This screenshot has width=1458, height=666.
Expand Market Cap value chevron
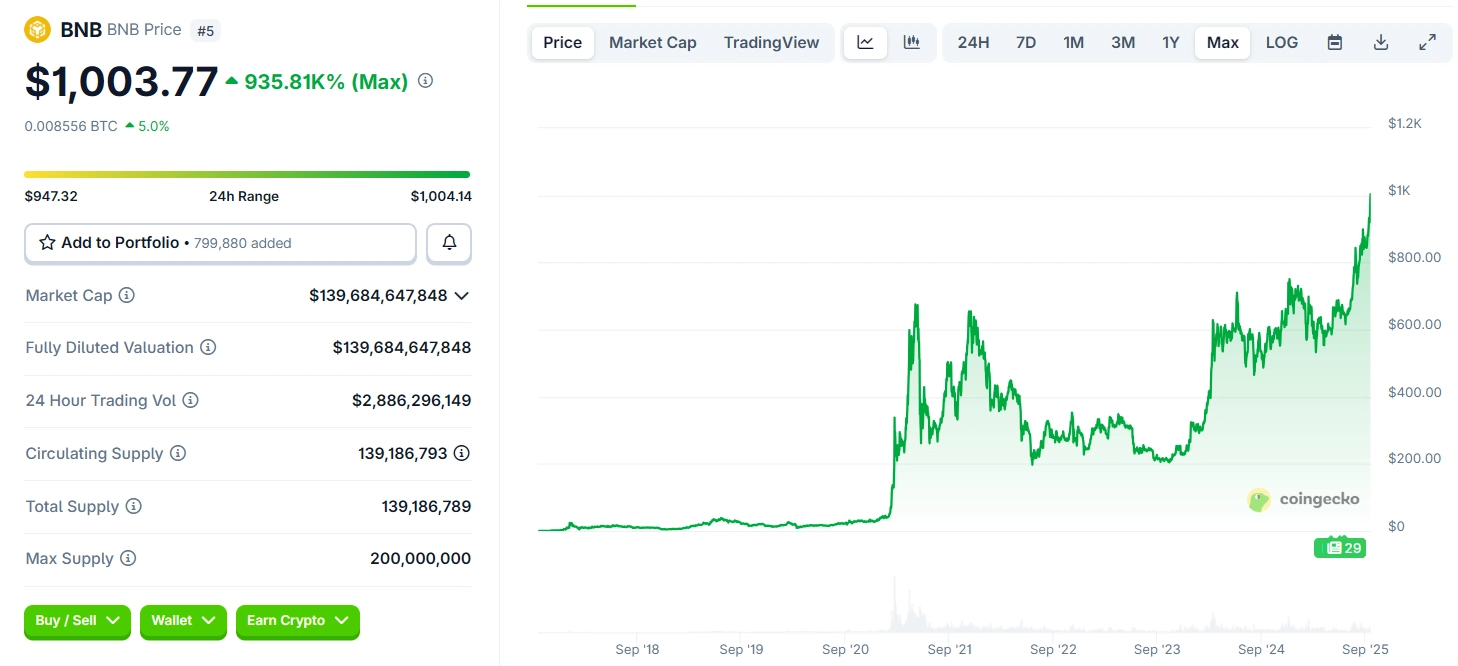[x=461, y=295]
